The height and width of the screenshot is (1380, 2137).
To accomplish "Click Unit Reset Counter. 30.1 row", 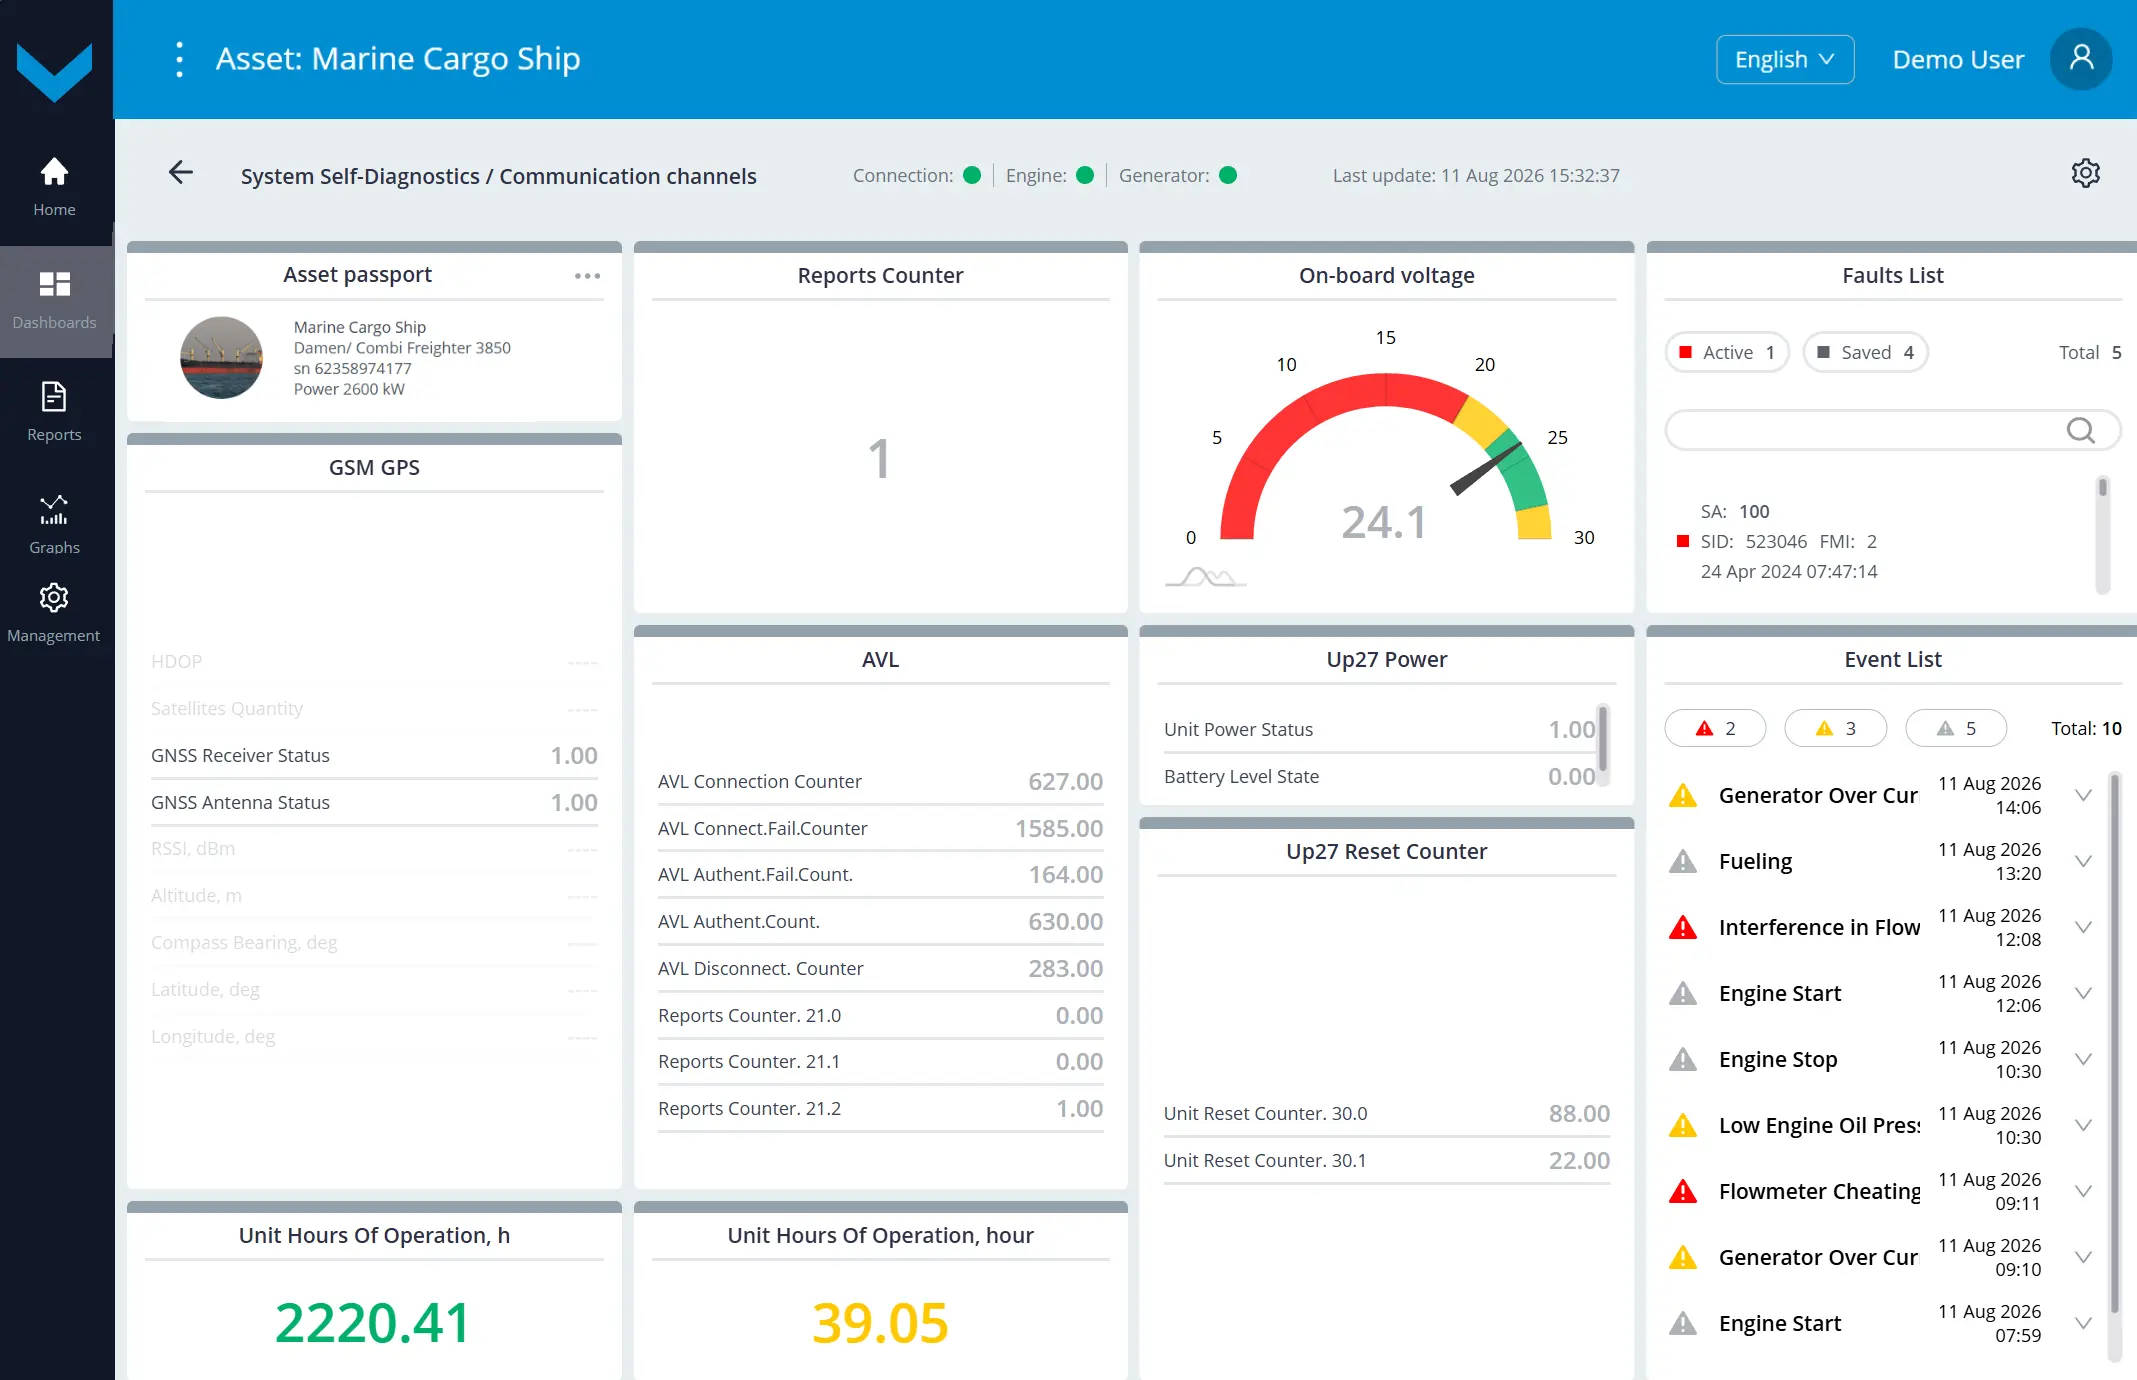I will coord(1386,1161).
